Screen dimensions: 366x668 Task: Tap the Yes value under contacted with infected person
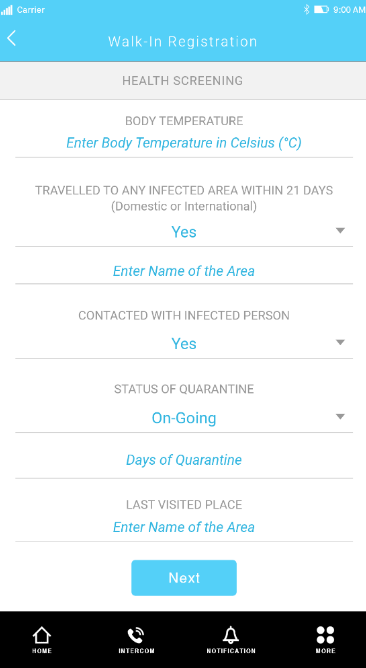click(184, 343)
